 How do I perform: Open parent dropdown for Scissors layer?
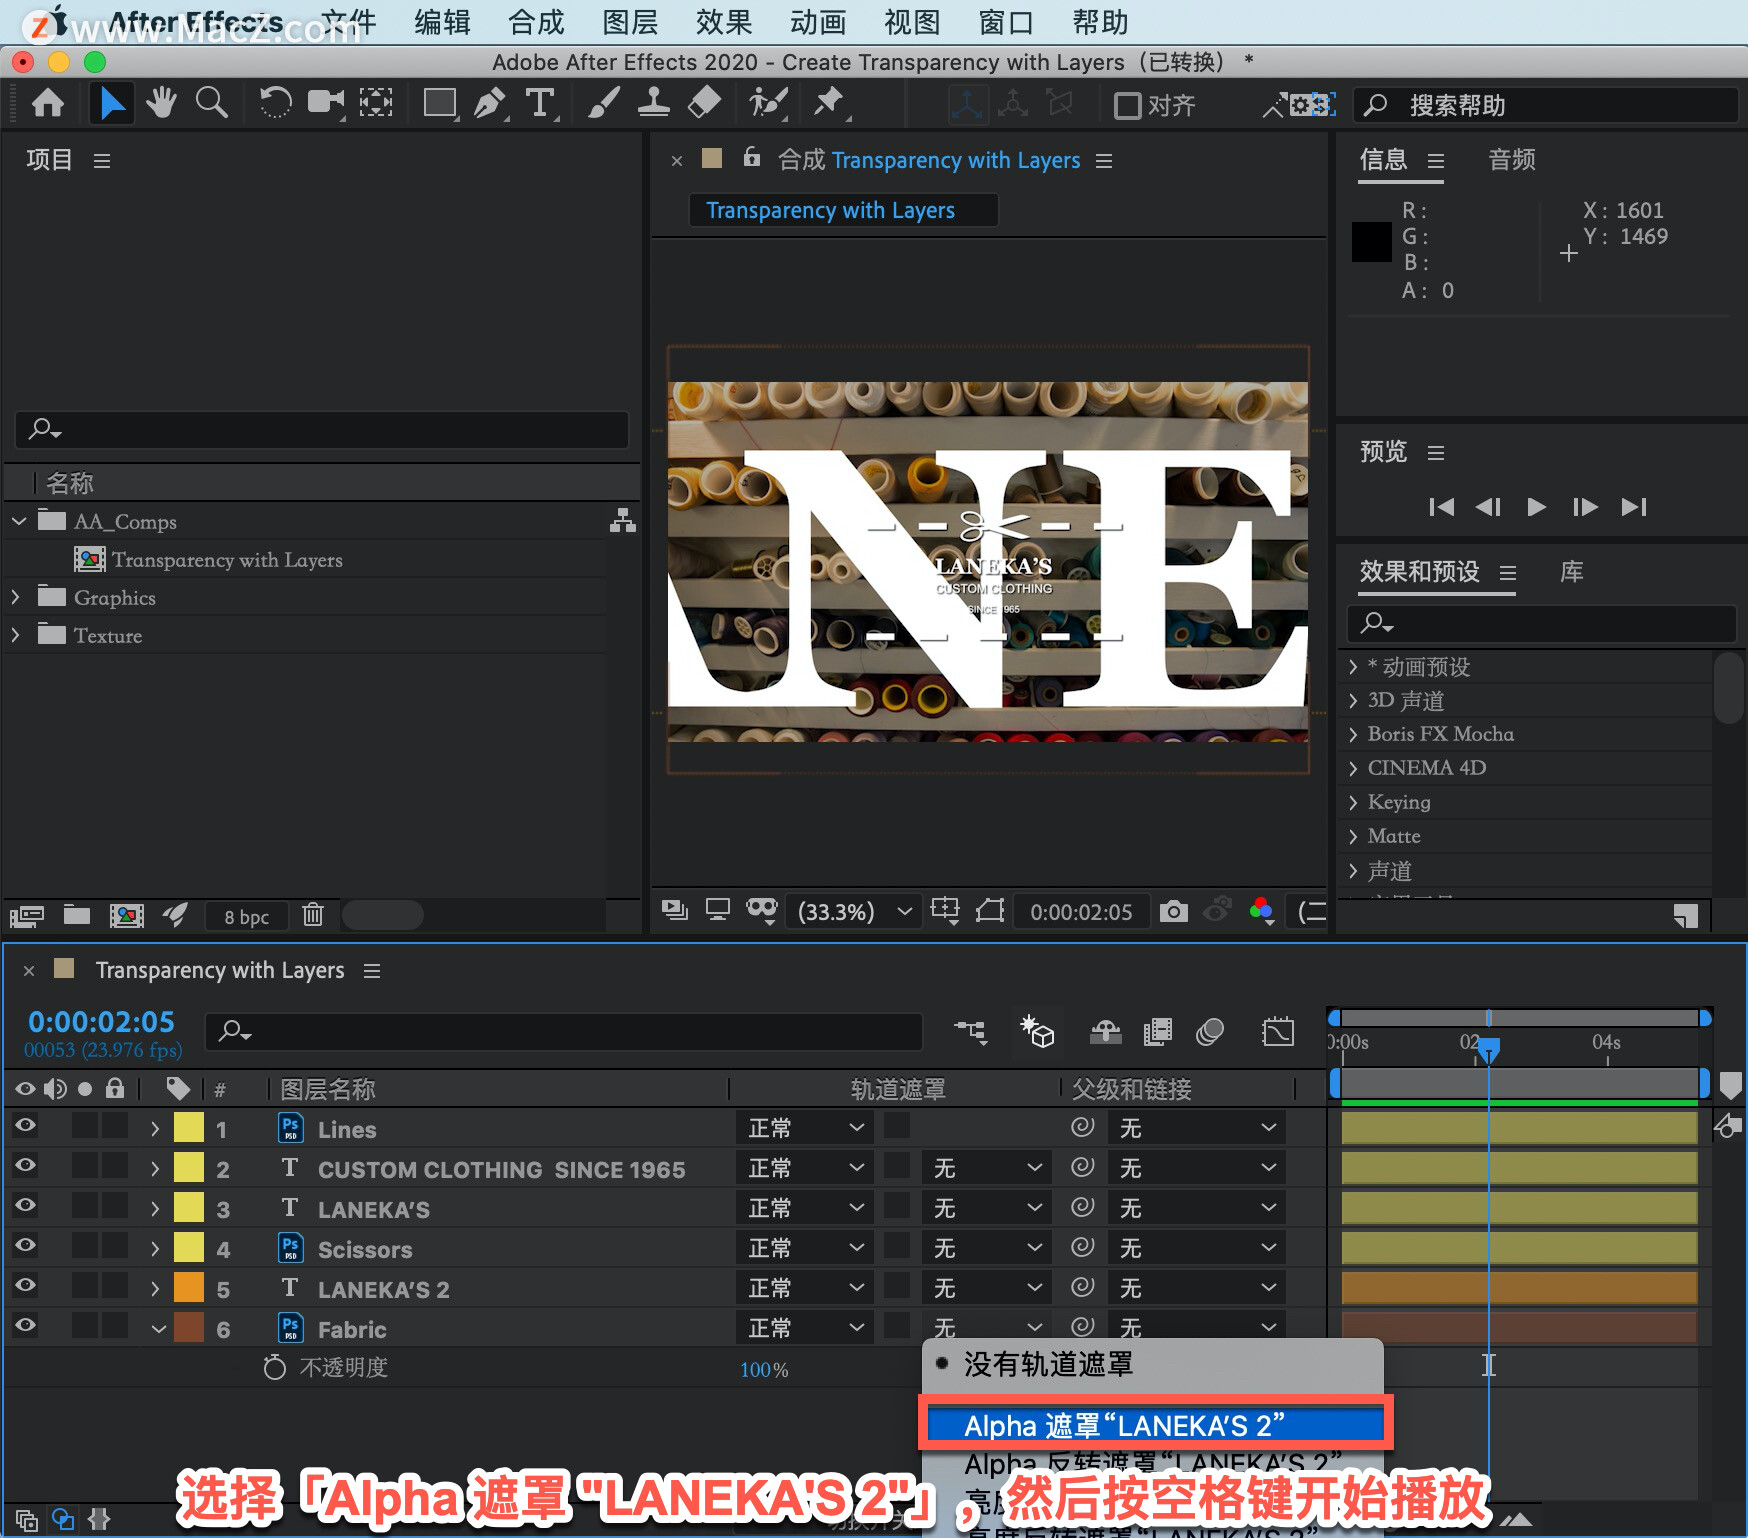(x=1196, y=1248)
